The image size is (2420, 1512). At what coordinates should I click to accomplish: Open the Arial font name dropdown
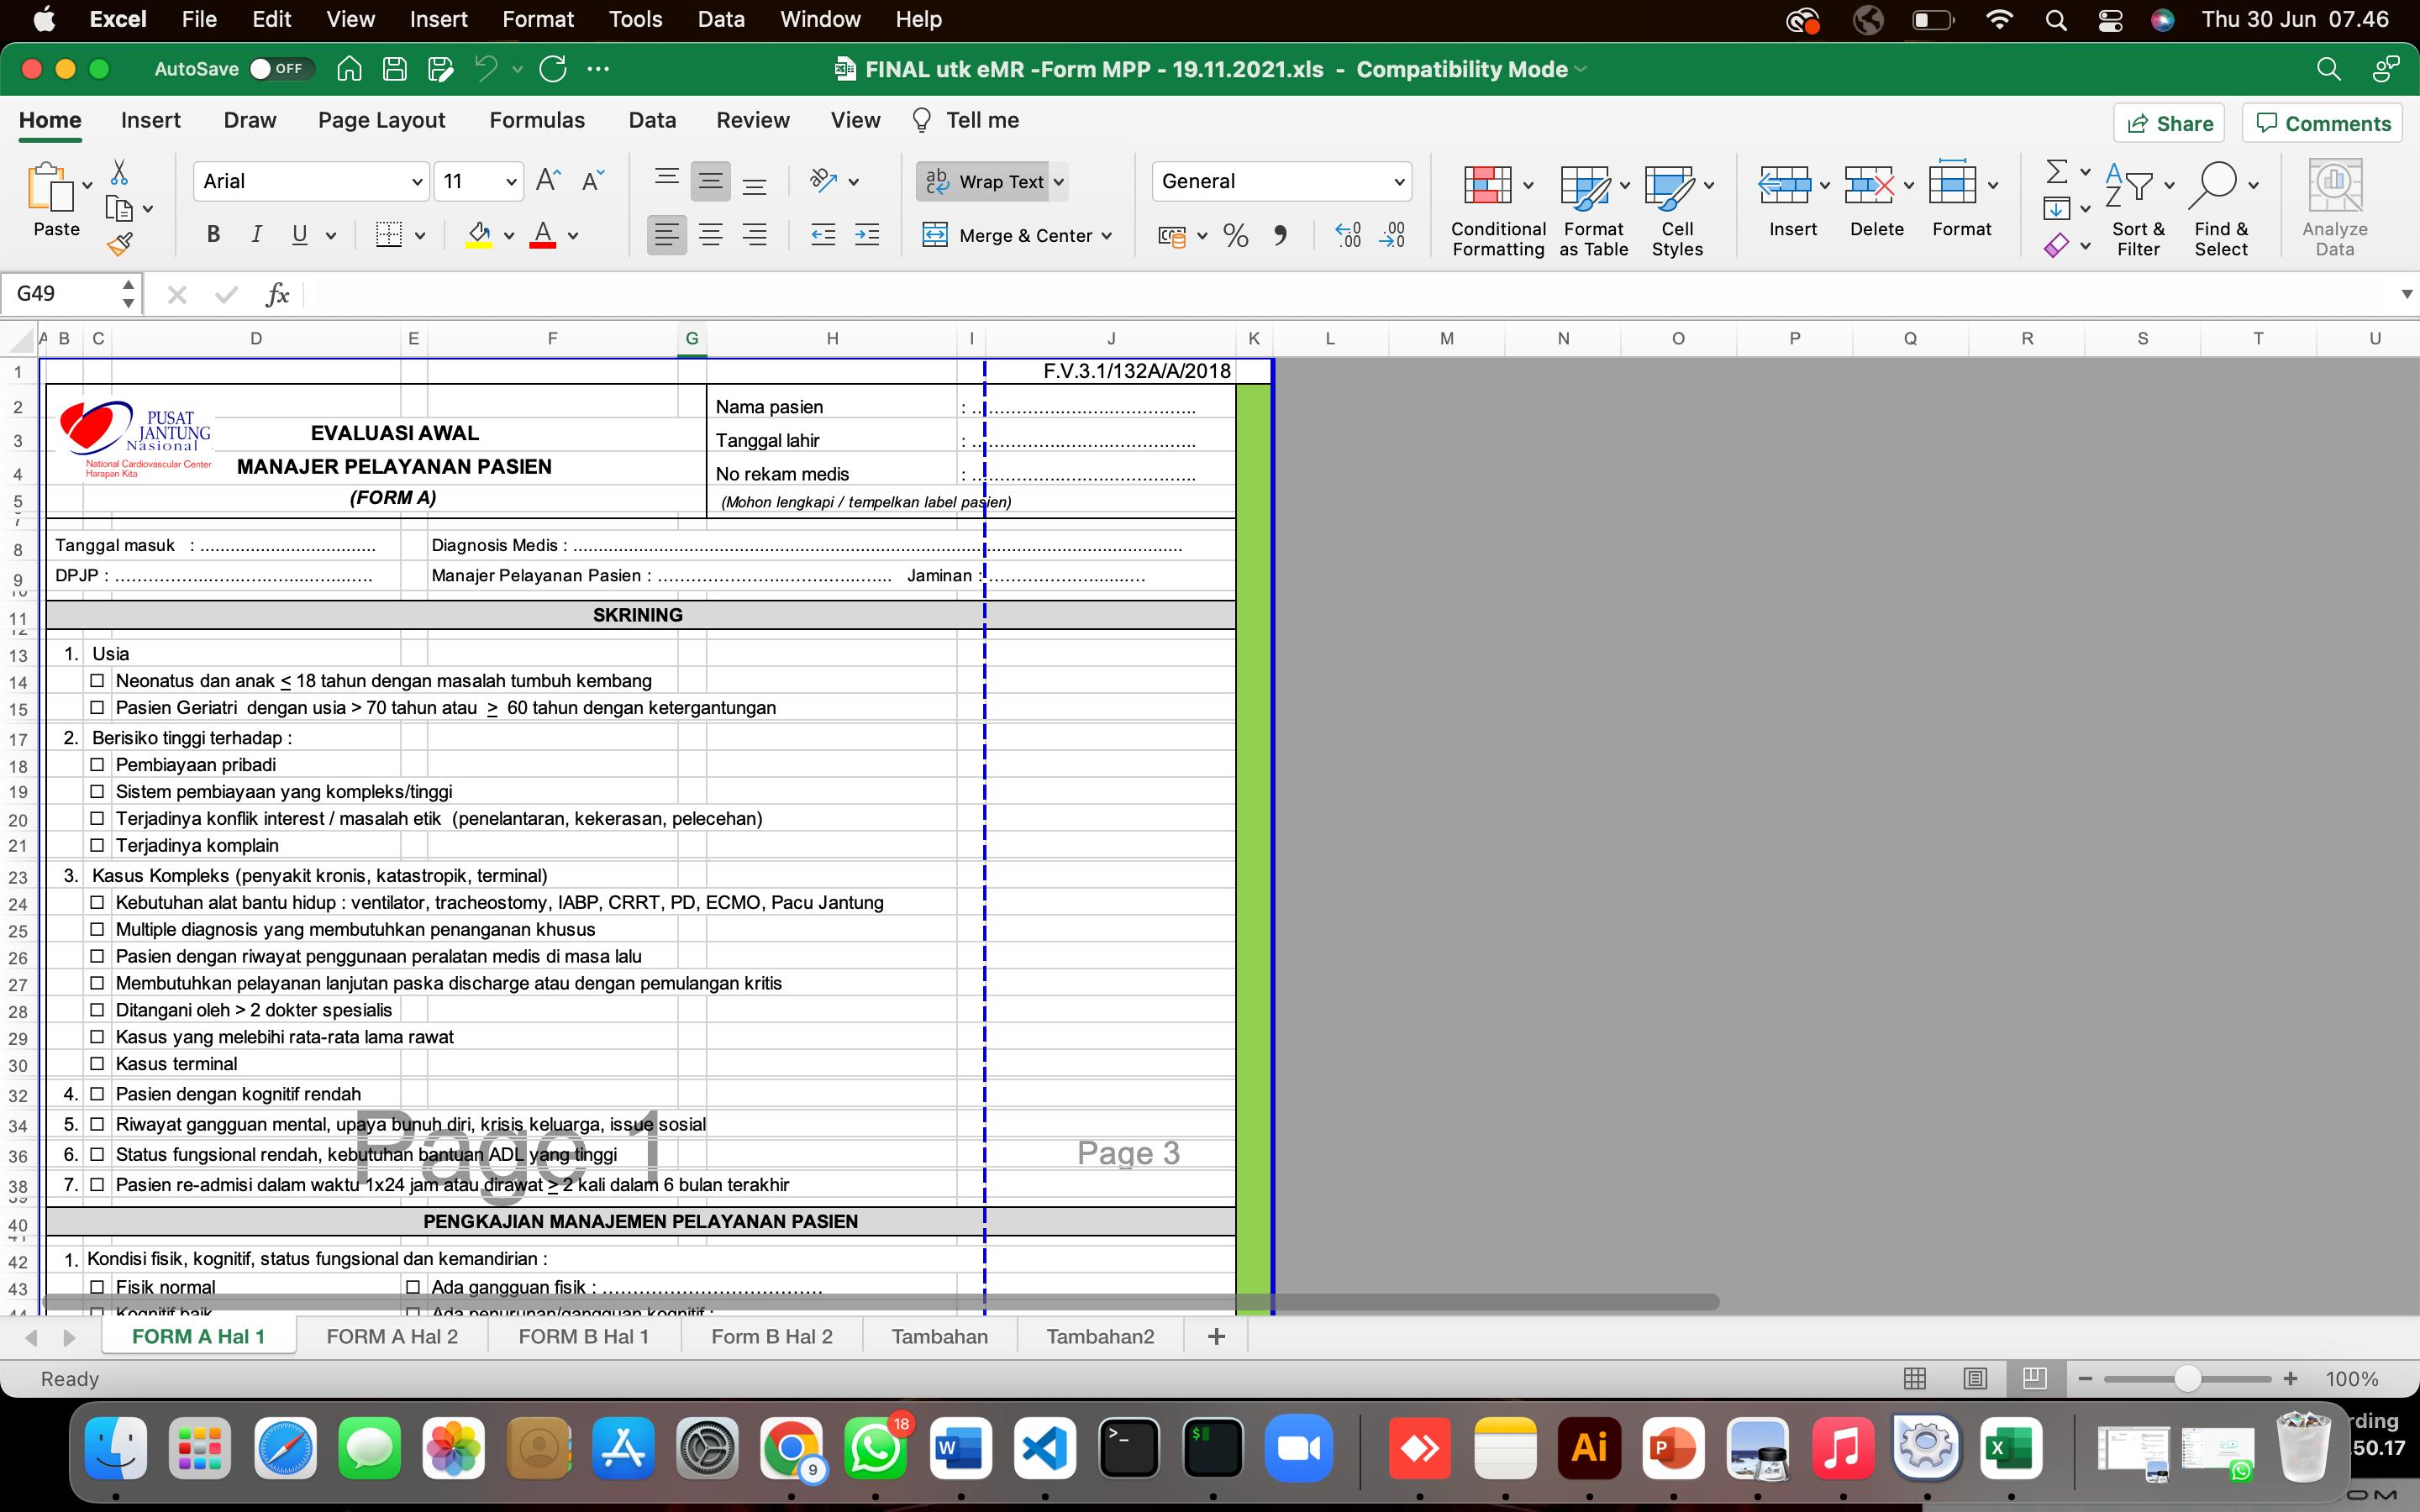[416, 181]
